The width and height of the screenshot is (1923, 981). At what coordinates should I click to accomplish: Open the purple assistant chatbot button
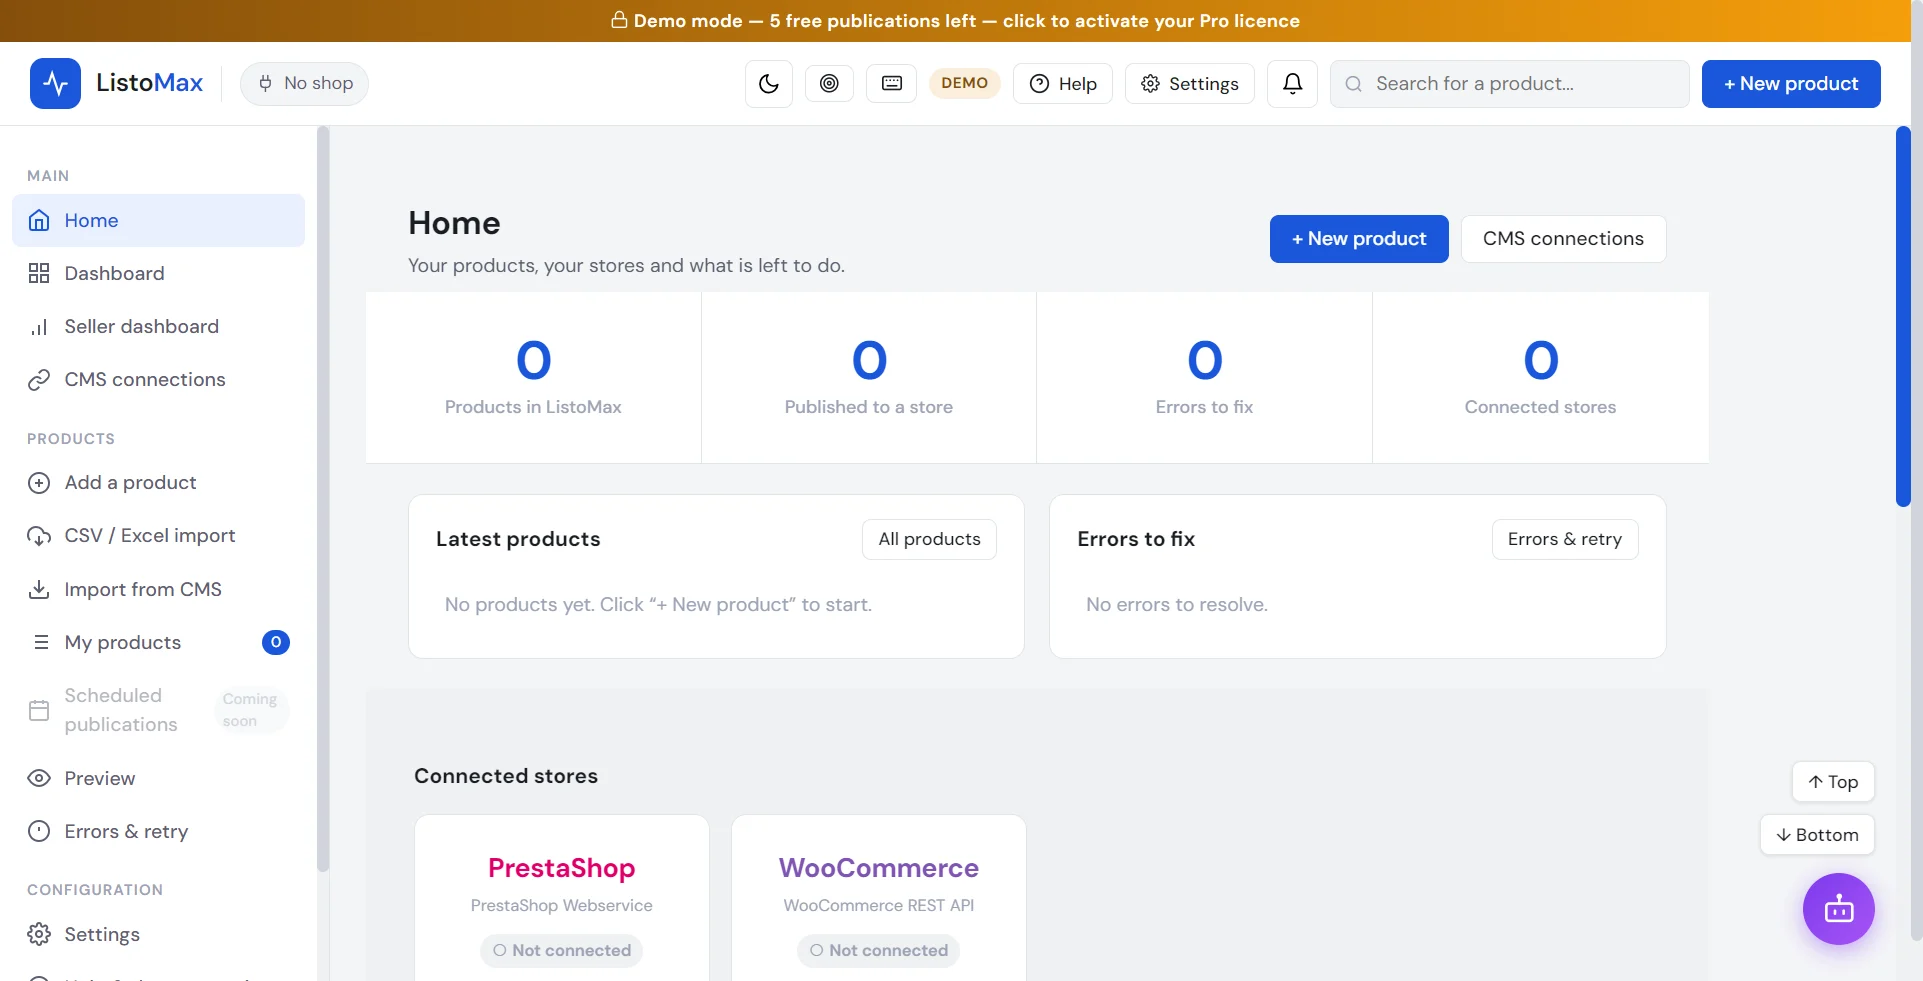click(1839, 909)
